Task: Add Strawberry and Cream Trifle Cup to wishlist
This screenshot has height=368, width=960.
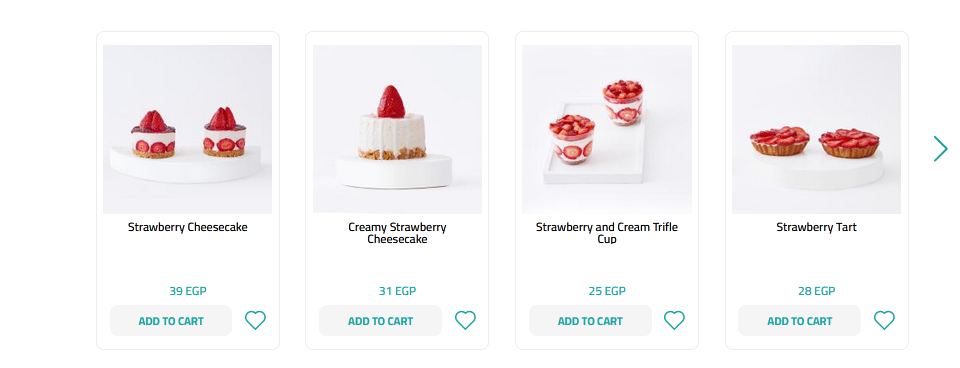Action: (x=674, y=320)
